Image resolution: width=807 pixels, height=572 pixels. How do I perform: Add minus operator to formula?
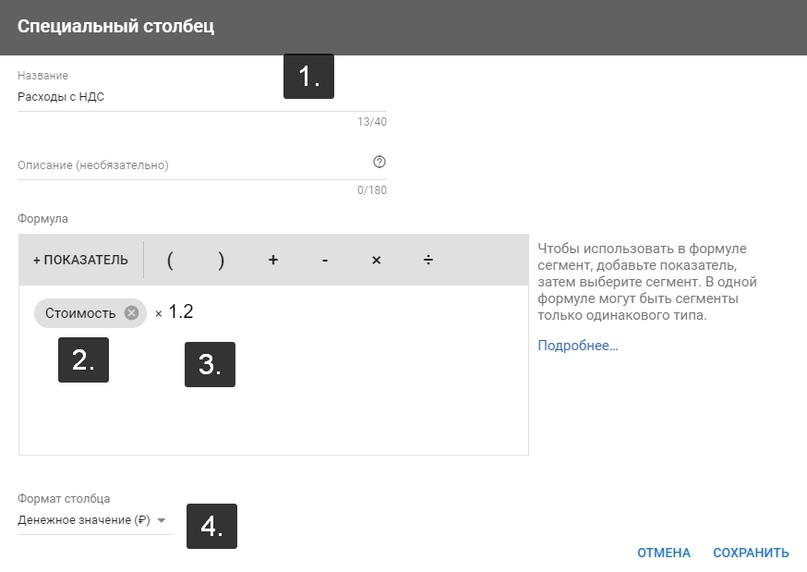click(x=325, y=260)
